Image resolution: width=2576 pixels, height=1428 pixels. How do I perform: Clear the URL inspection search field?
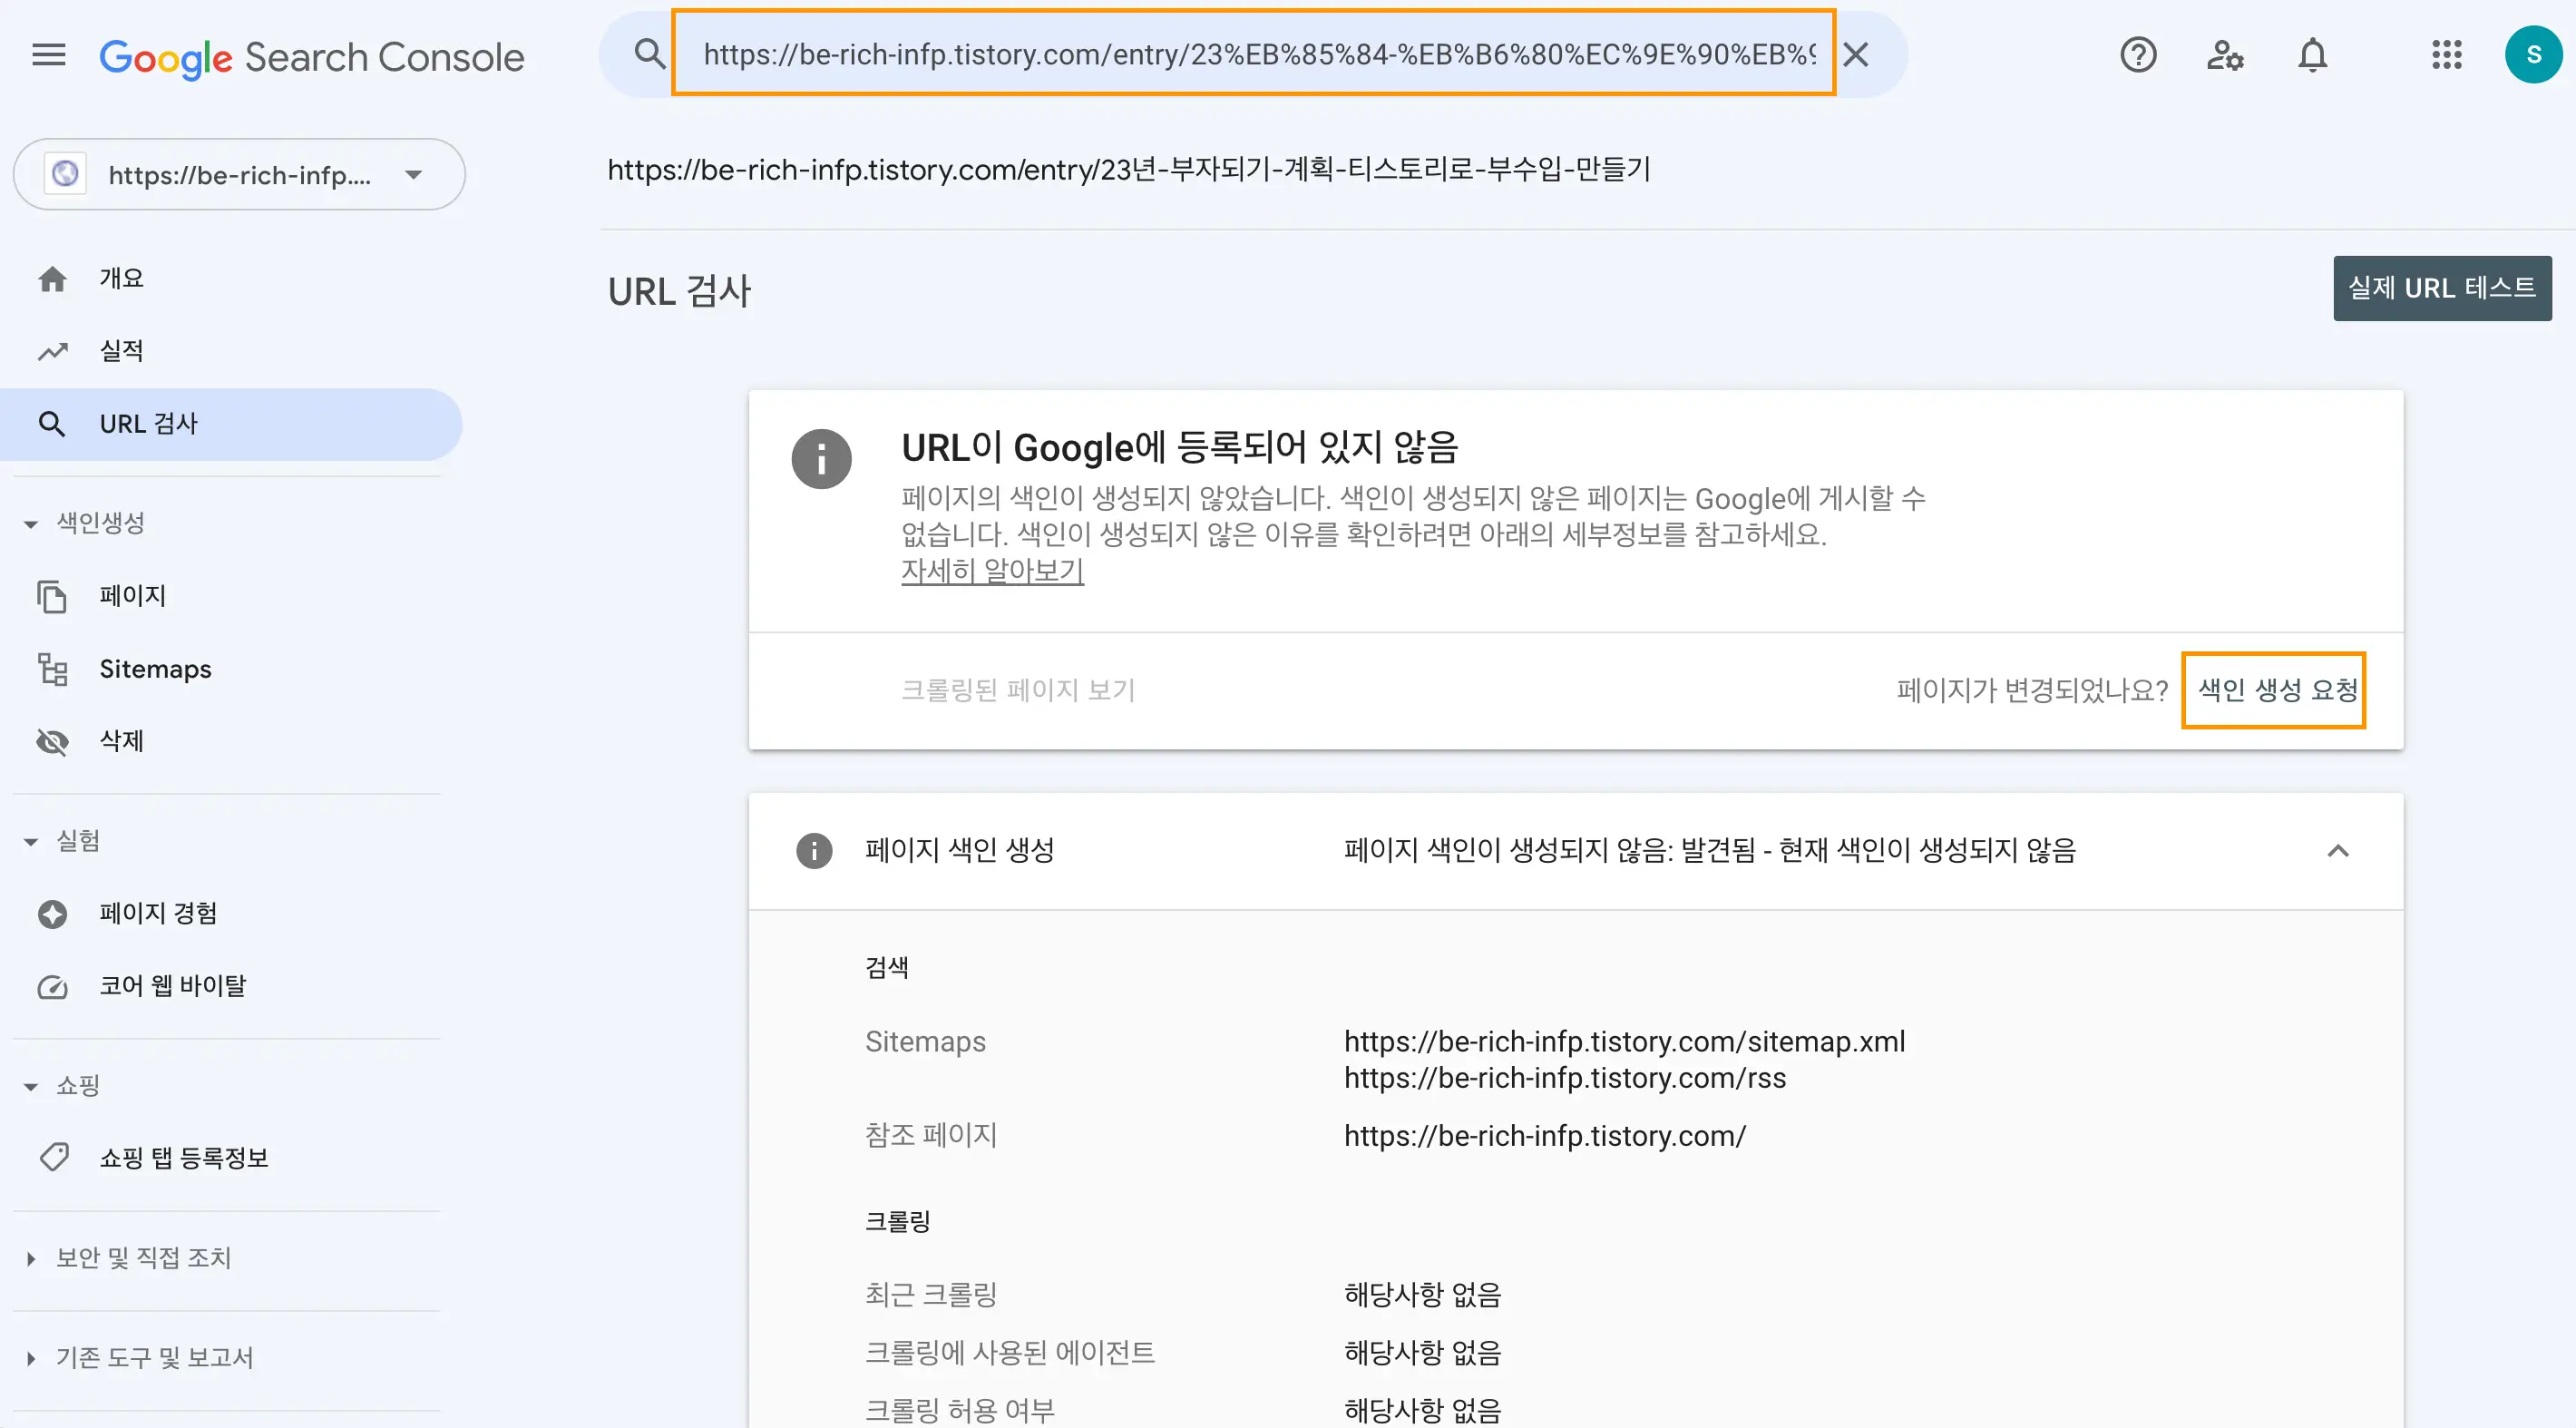coord(1856,54)
